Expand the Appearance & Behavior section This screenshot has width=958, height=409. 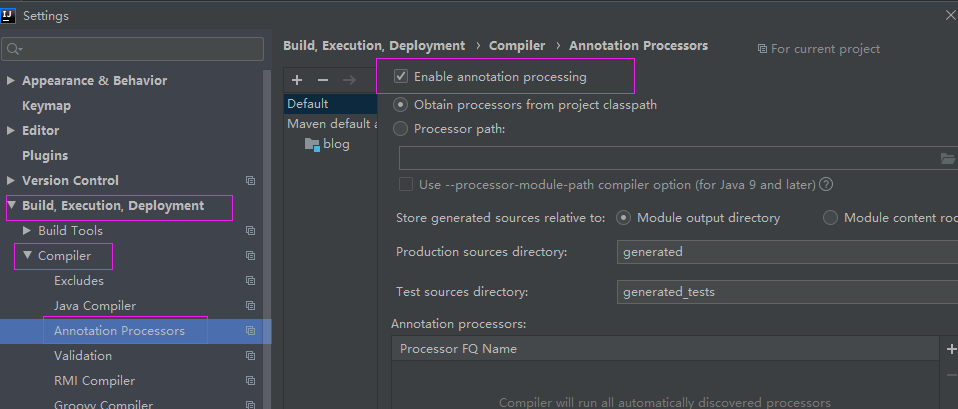(11, 81)
